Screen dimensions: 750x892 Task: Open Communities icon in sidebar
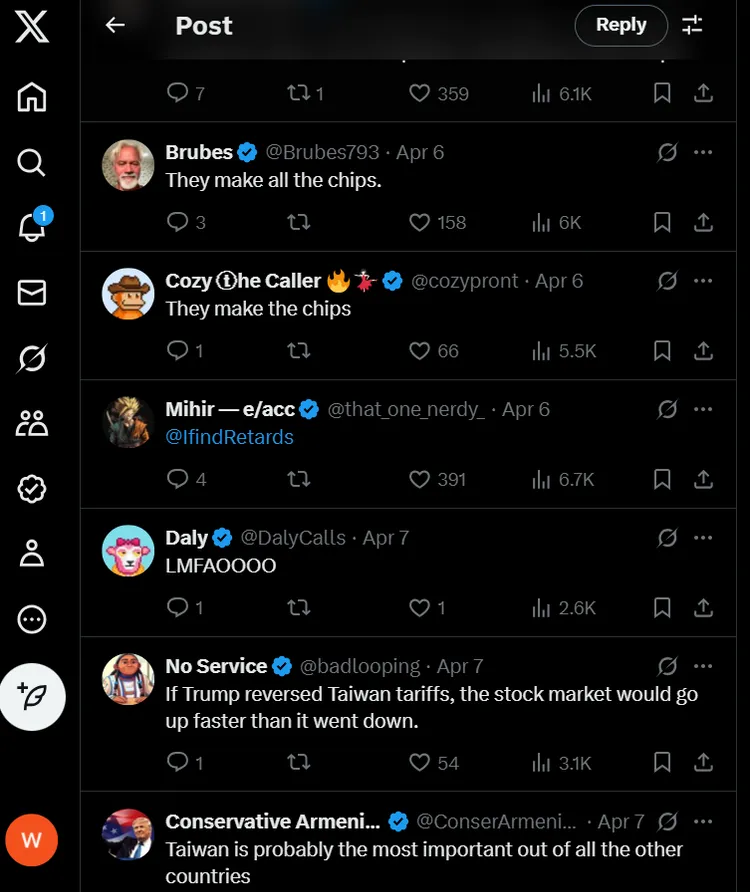coord(32,423)
